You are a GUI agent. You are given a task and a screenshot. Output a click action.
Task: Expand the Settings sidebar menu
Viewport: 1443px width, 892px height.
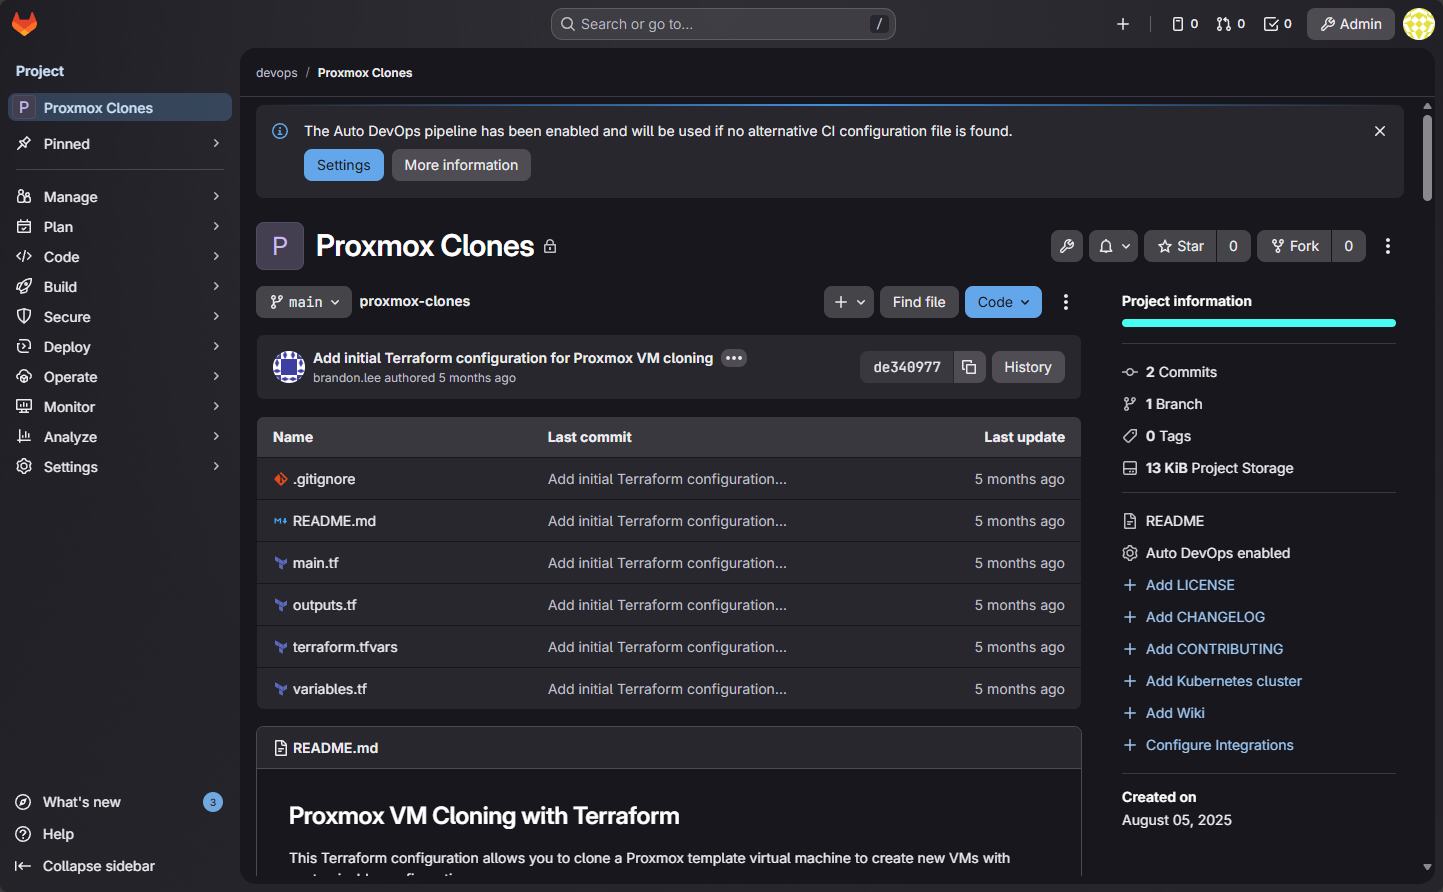click(x=120, y=467)
